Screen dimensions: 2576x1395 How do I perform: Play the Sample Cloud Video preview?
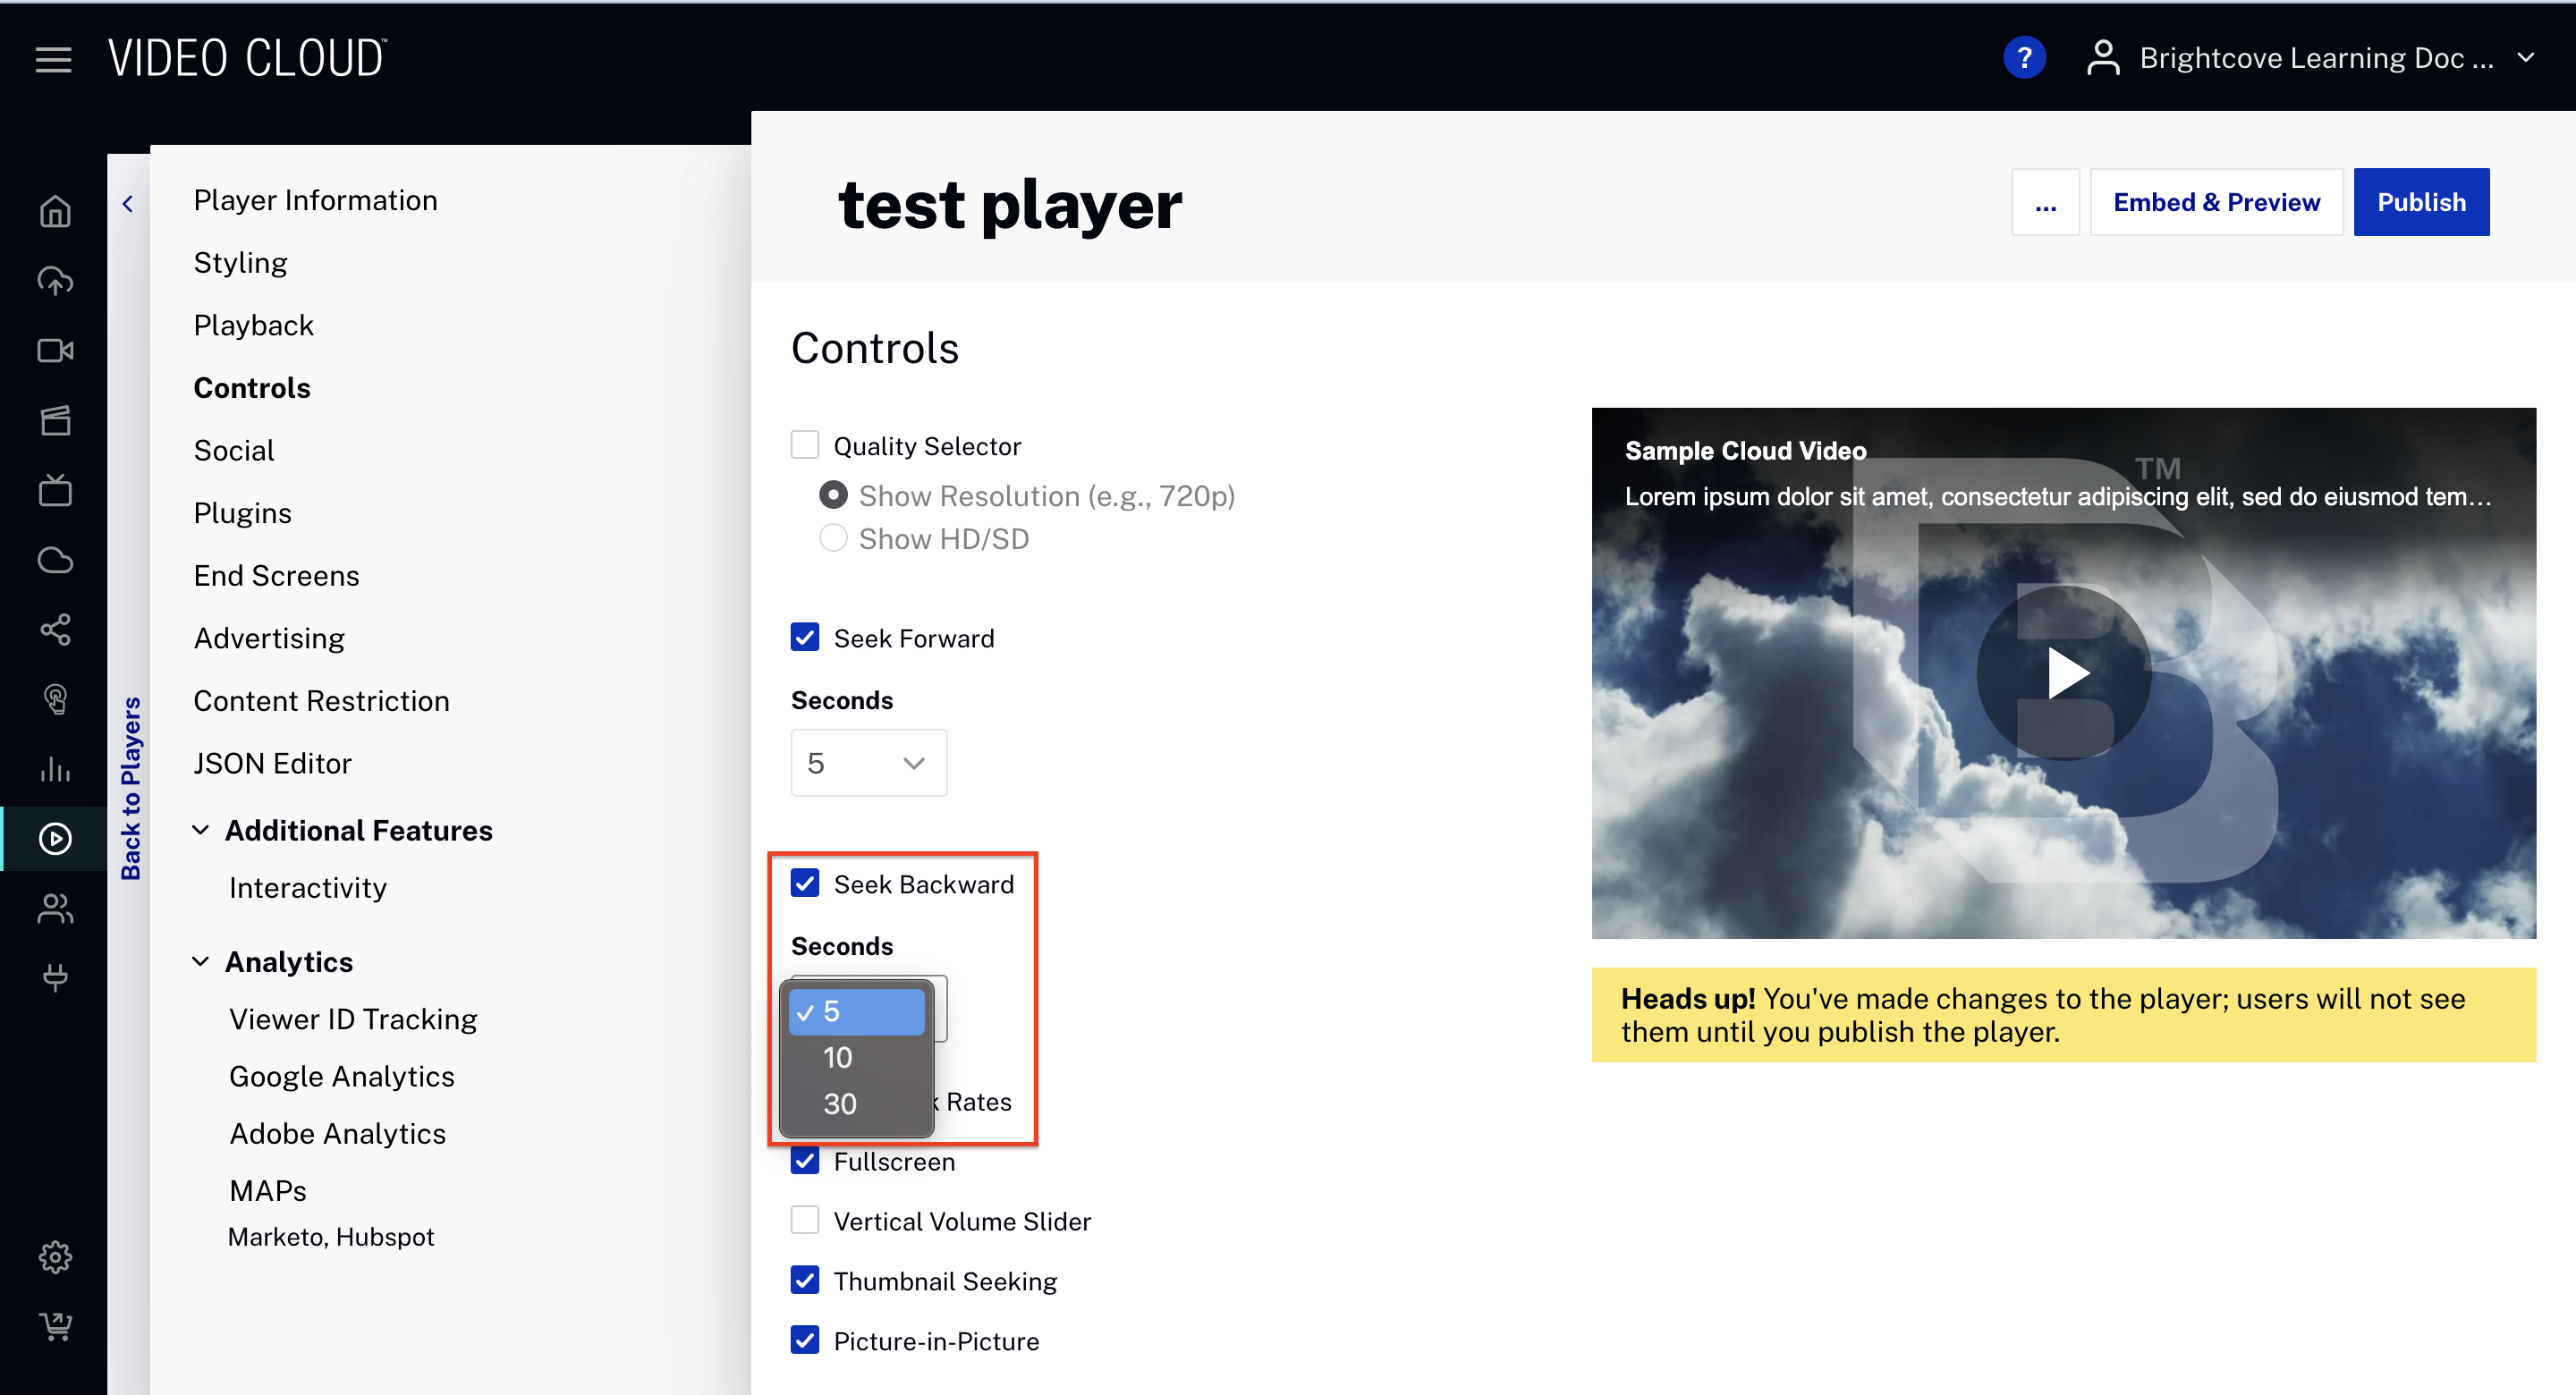(x=2064, y=673)
